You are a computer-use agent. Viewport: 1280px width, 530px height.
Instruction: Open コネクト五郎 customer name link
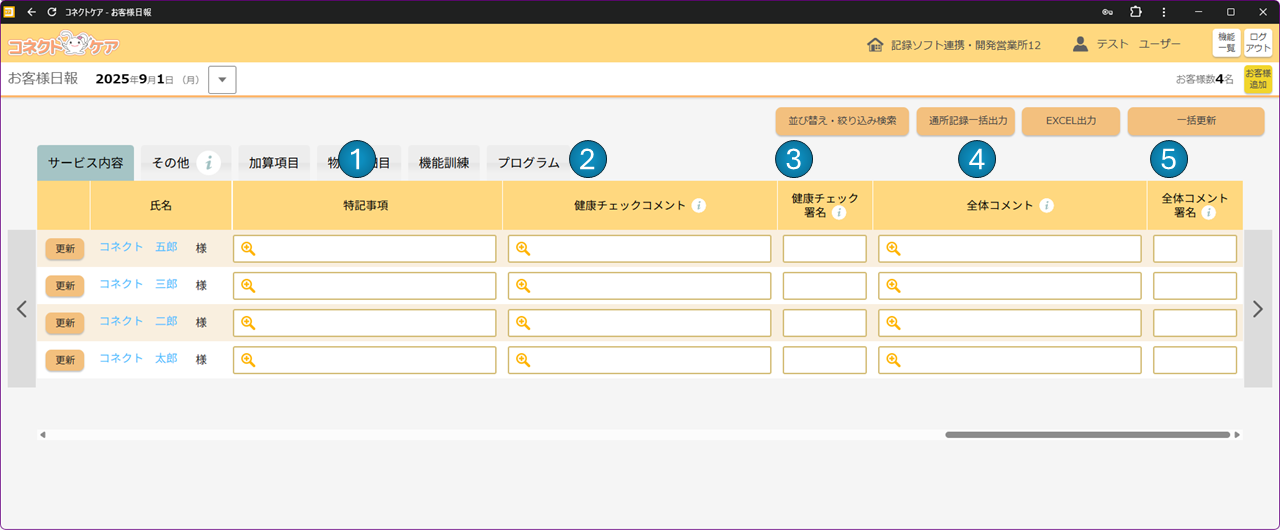[138, 247]
